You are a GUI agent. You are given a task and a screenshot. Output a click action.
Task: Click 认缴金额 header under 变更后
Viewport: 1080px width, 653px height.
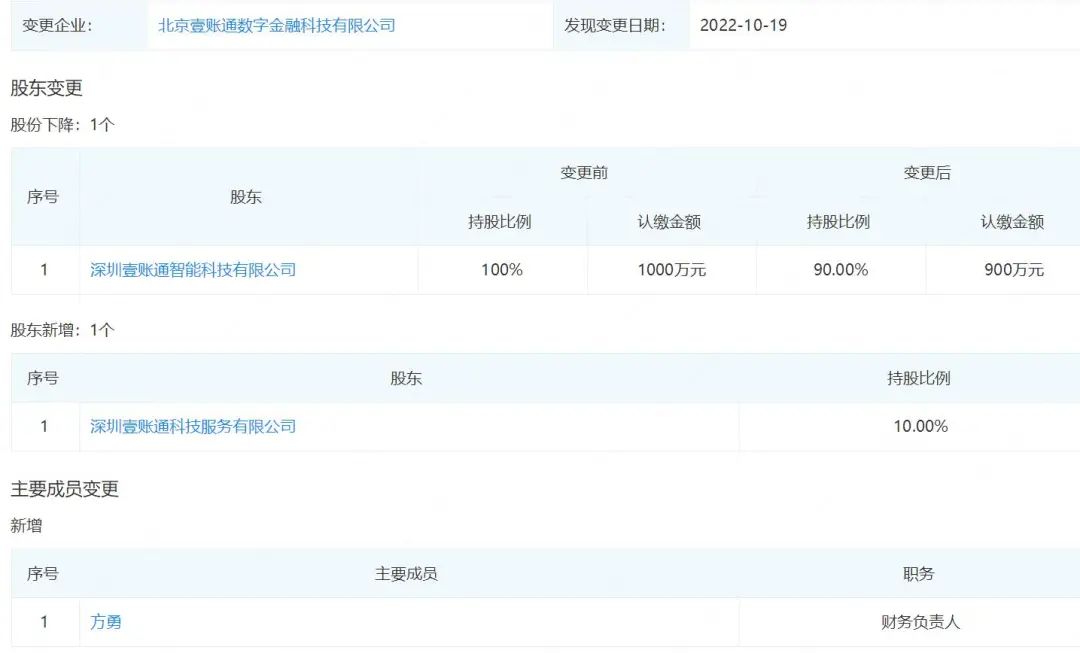pyautogui.click(x=1012, y=222)
